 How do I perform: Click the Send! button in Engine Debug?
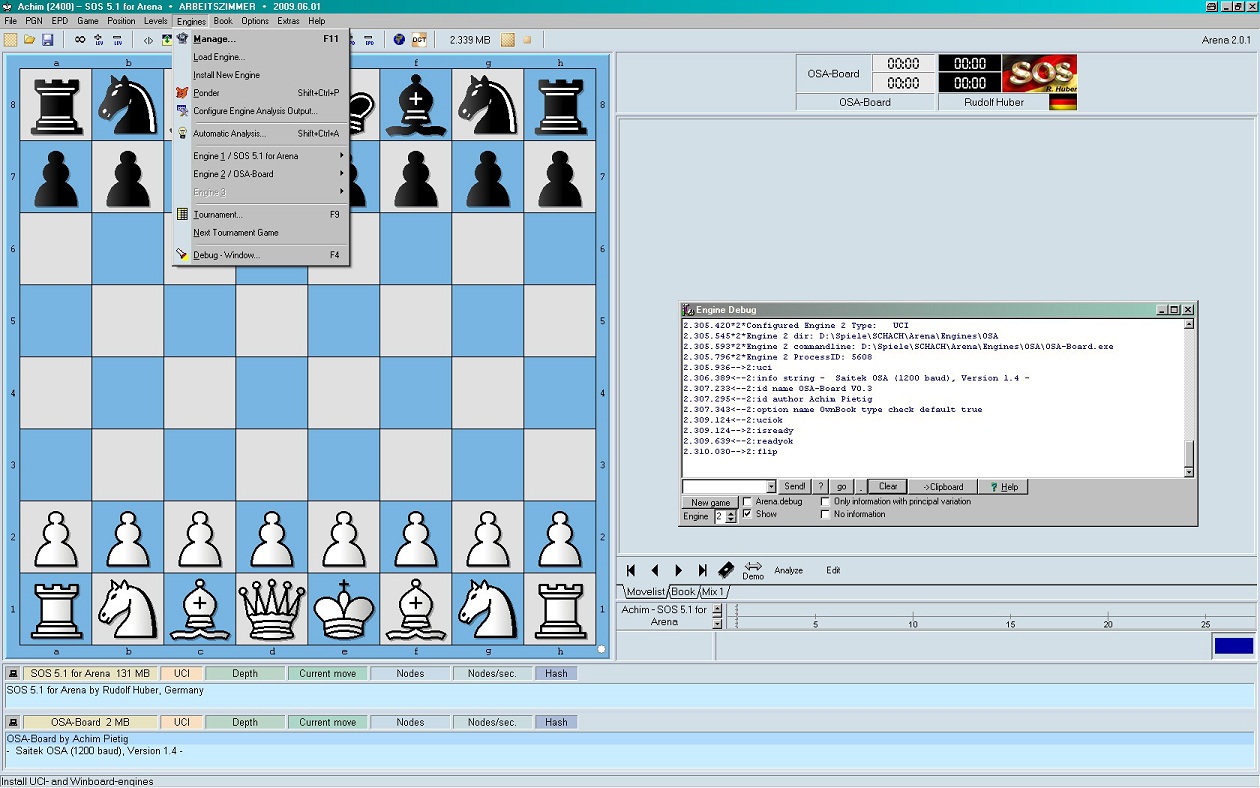[x=794, y=487]
